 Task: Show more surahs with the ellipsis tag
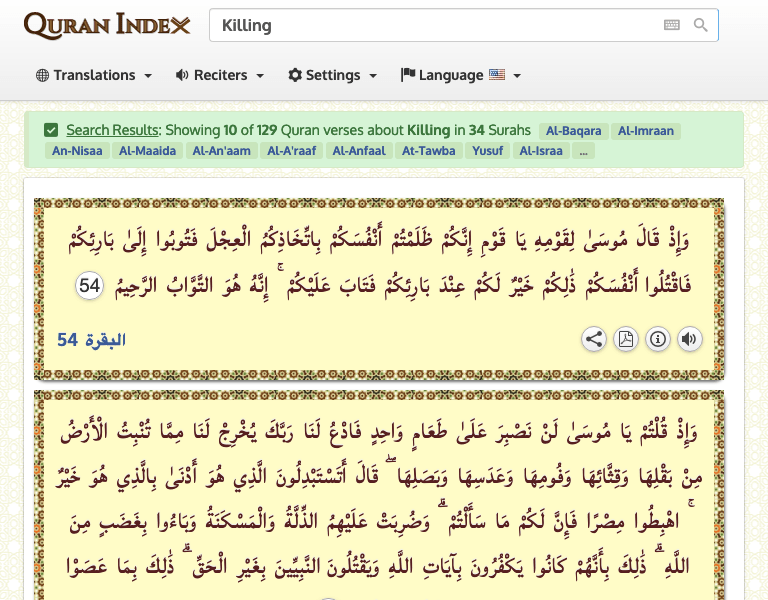[584, 151]
